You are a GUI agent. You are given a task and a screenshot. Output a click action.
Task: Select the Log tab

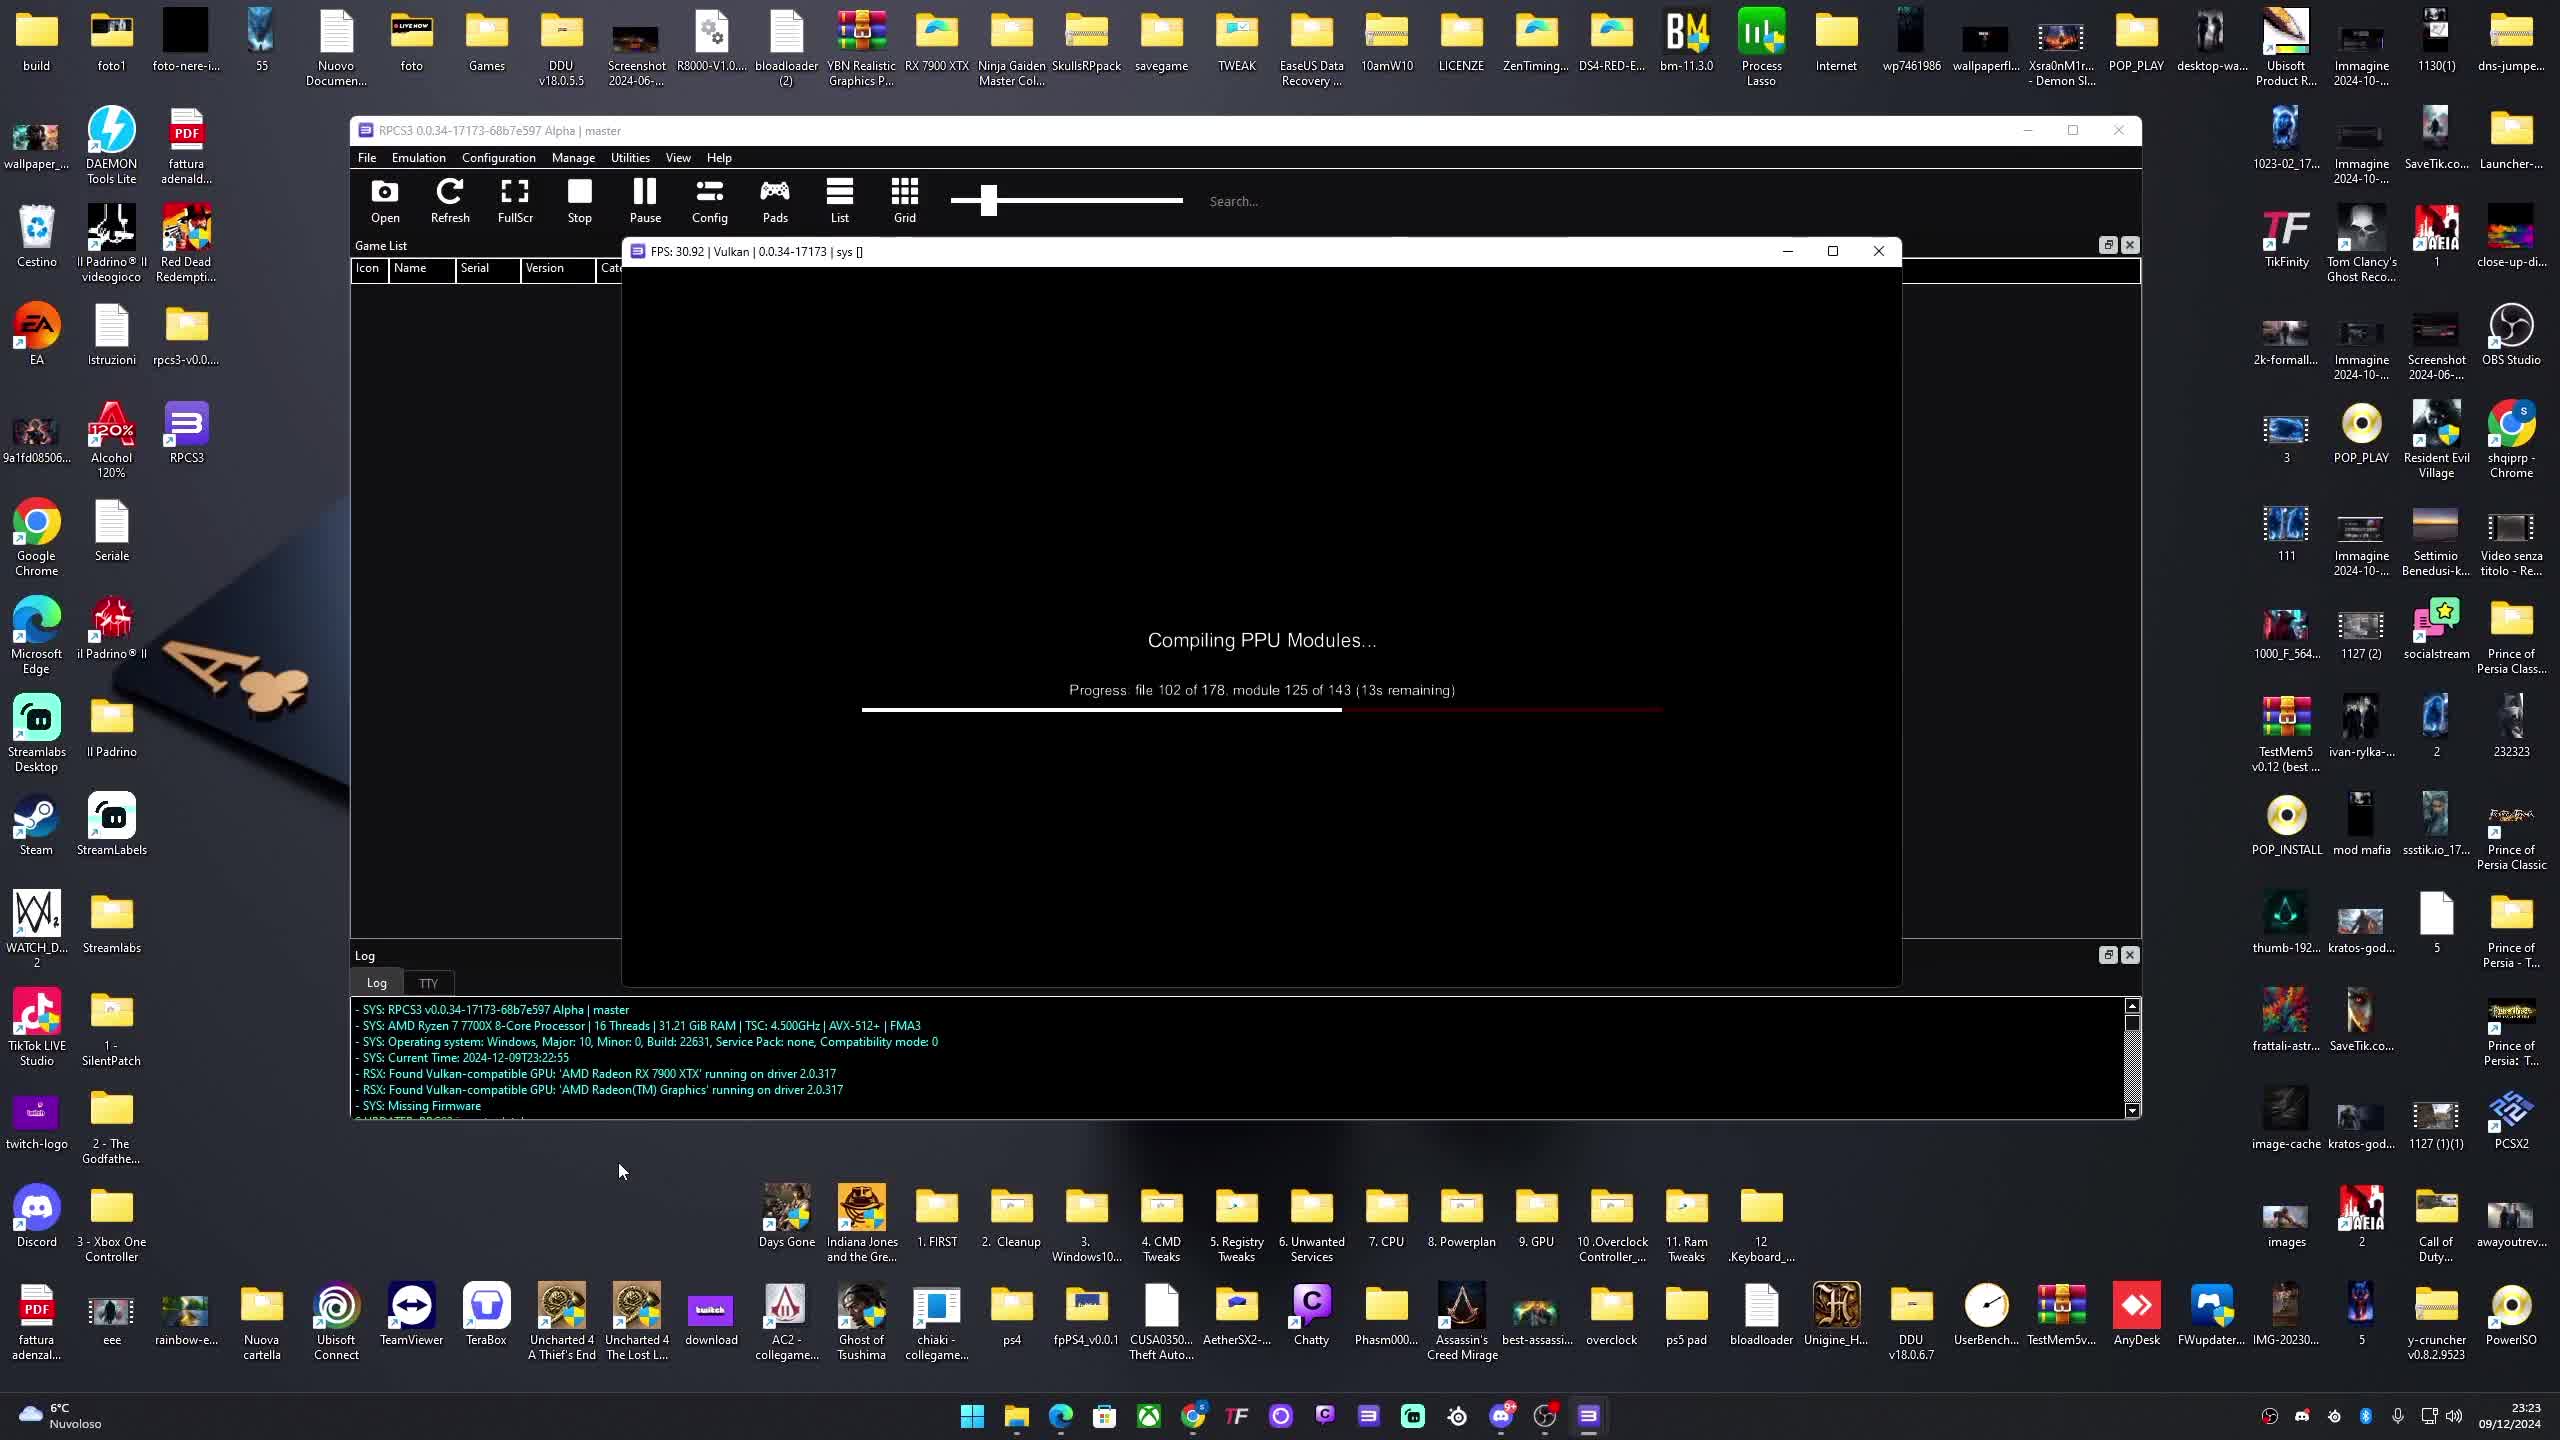377,983
